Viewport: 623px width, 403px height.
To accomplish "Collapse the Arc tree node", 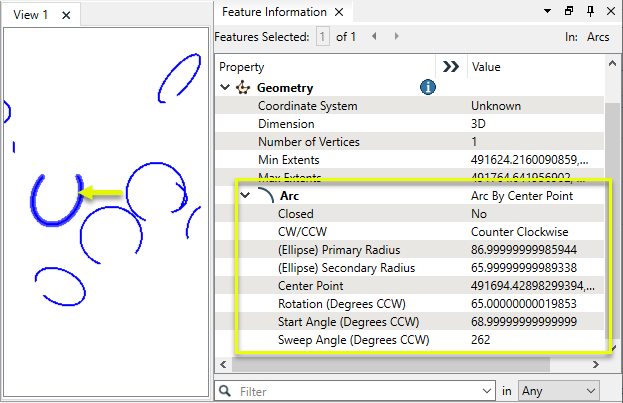I will (245, 195).
